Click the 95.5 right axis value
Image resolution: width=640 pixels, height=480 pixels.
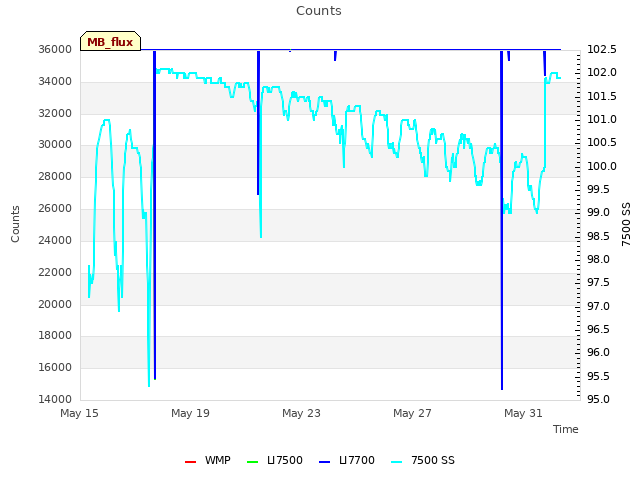[598, 376]
